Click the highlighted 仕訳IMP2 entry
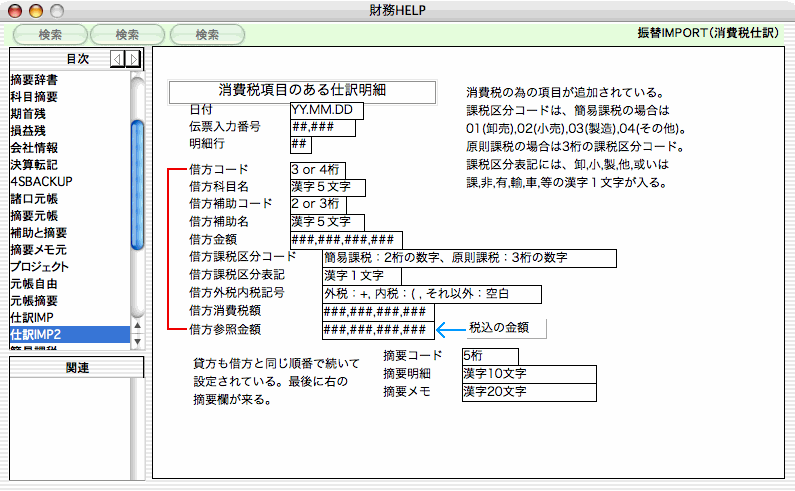Screen dimensions: 795x491 (36, 334)
